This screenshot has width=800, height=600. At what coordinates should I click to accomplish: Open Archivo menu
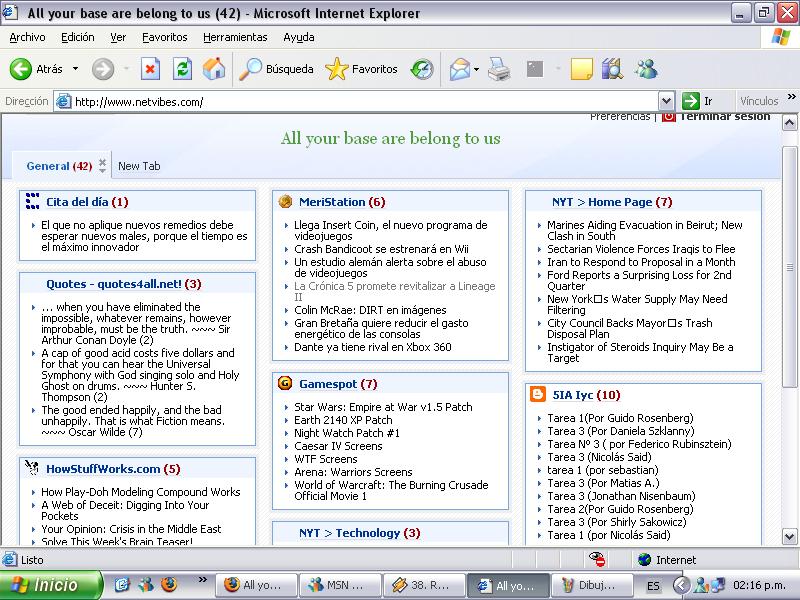(x=28, y=37)
